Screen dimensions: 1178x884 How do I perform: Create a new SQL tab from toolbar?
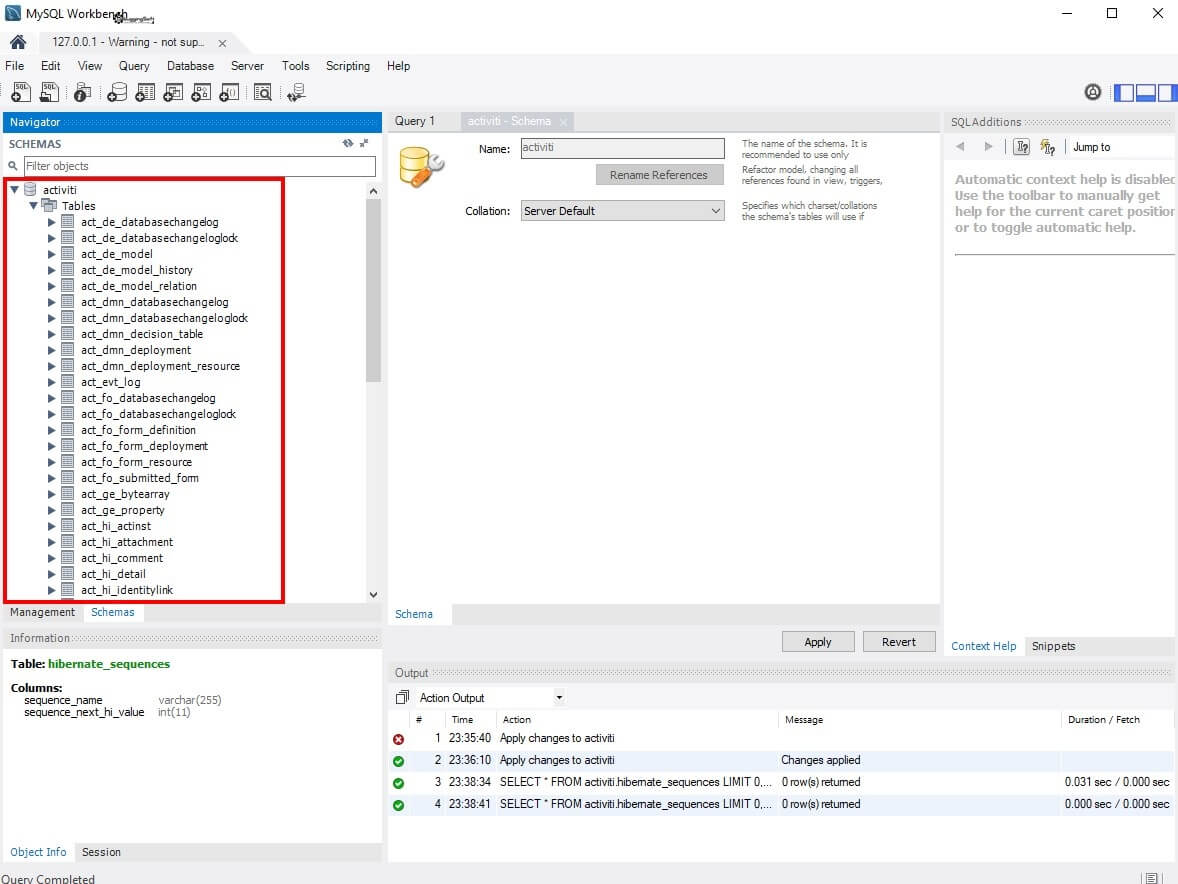pos(21,92)
